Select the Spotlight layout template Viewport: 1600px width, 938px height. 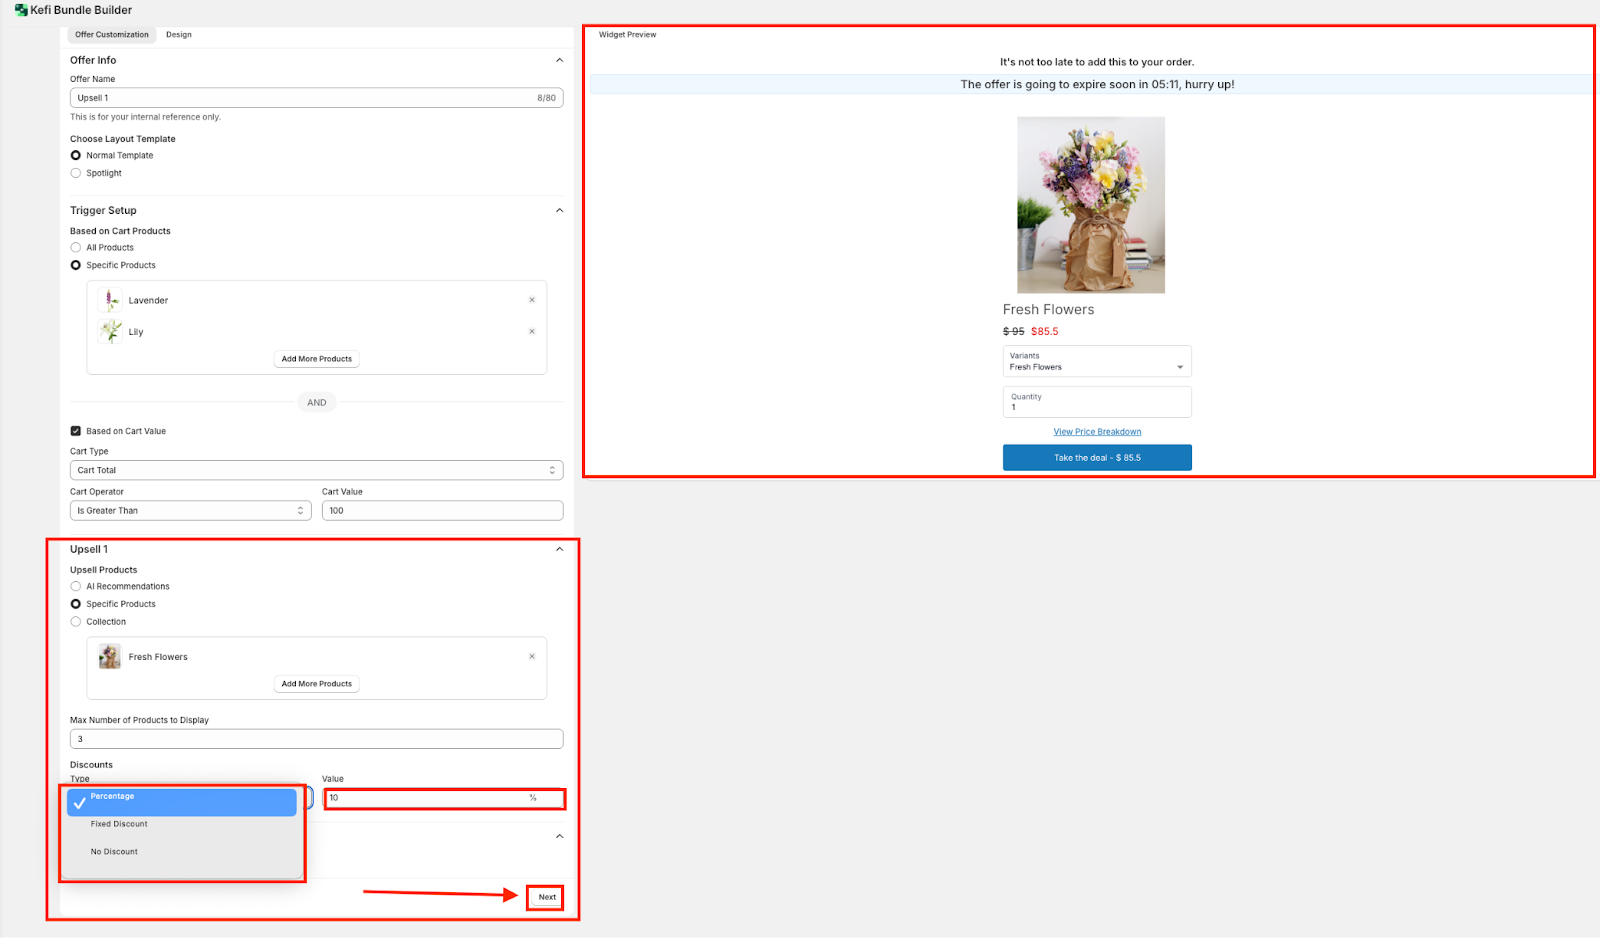(x=76, y=173)
